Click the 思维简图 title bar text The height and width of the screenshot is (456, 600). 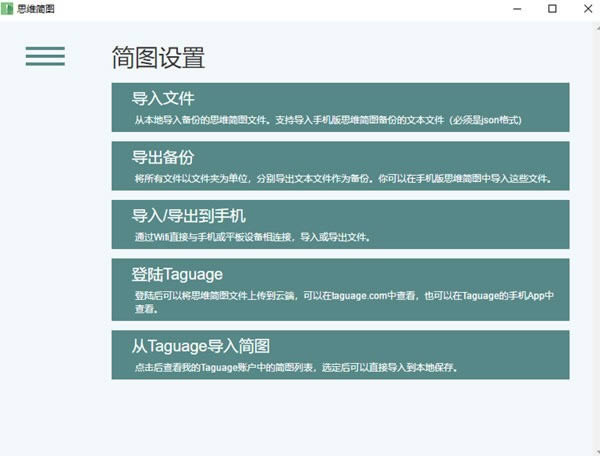click(x=37, y=8)
